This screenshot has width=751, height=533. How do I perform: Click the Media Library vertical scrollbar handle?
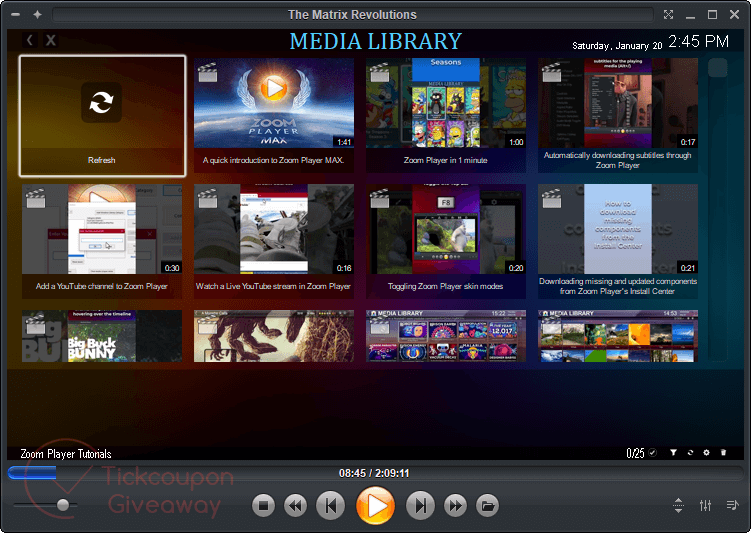tap(717, 68)
